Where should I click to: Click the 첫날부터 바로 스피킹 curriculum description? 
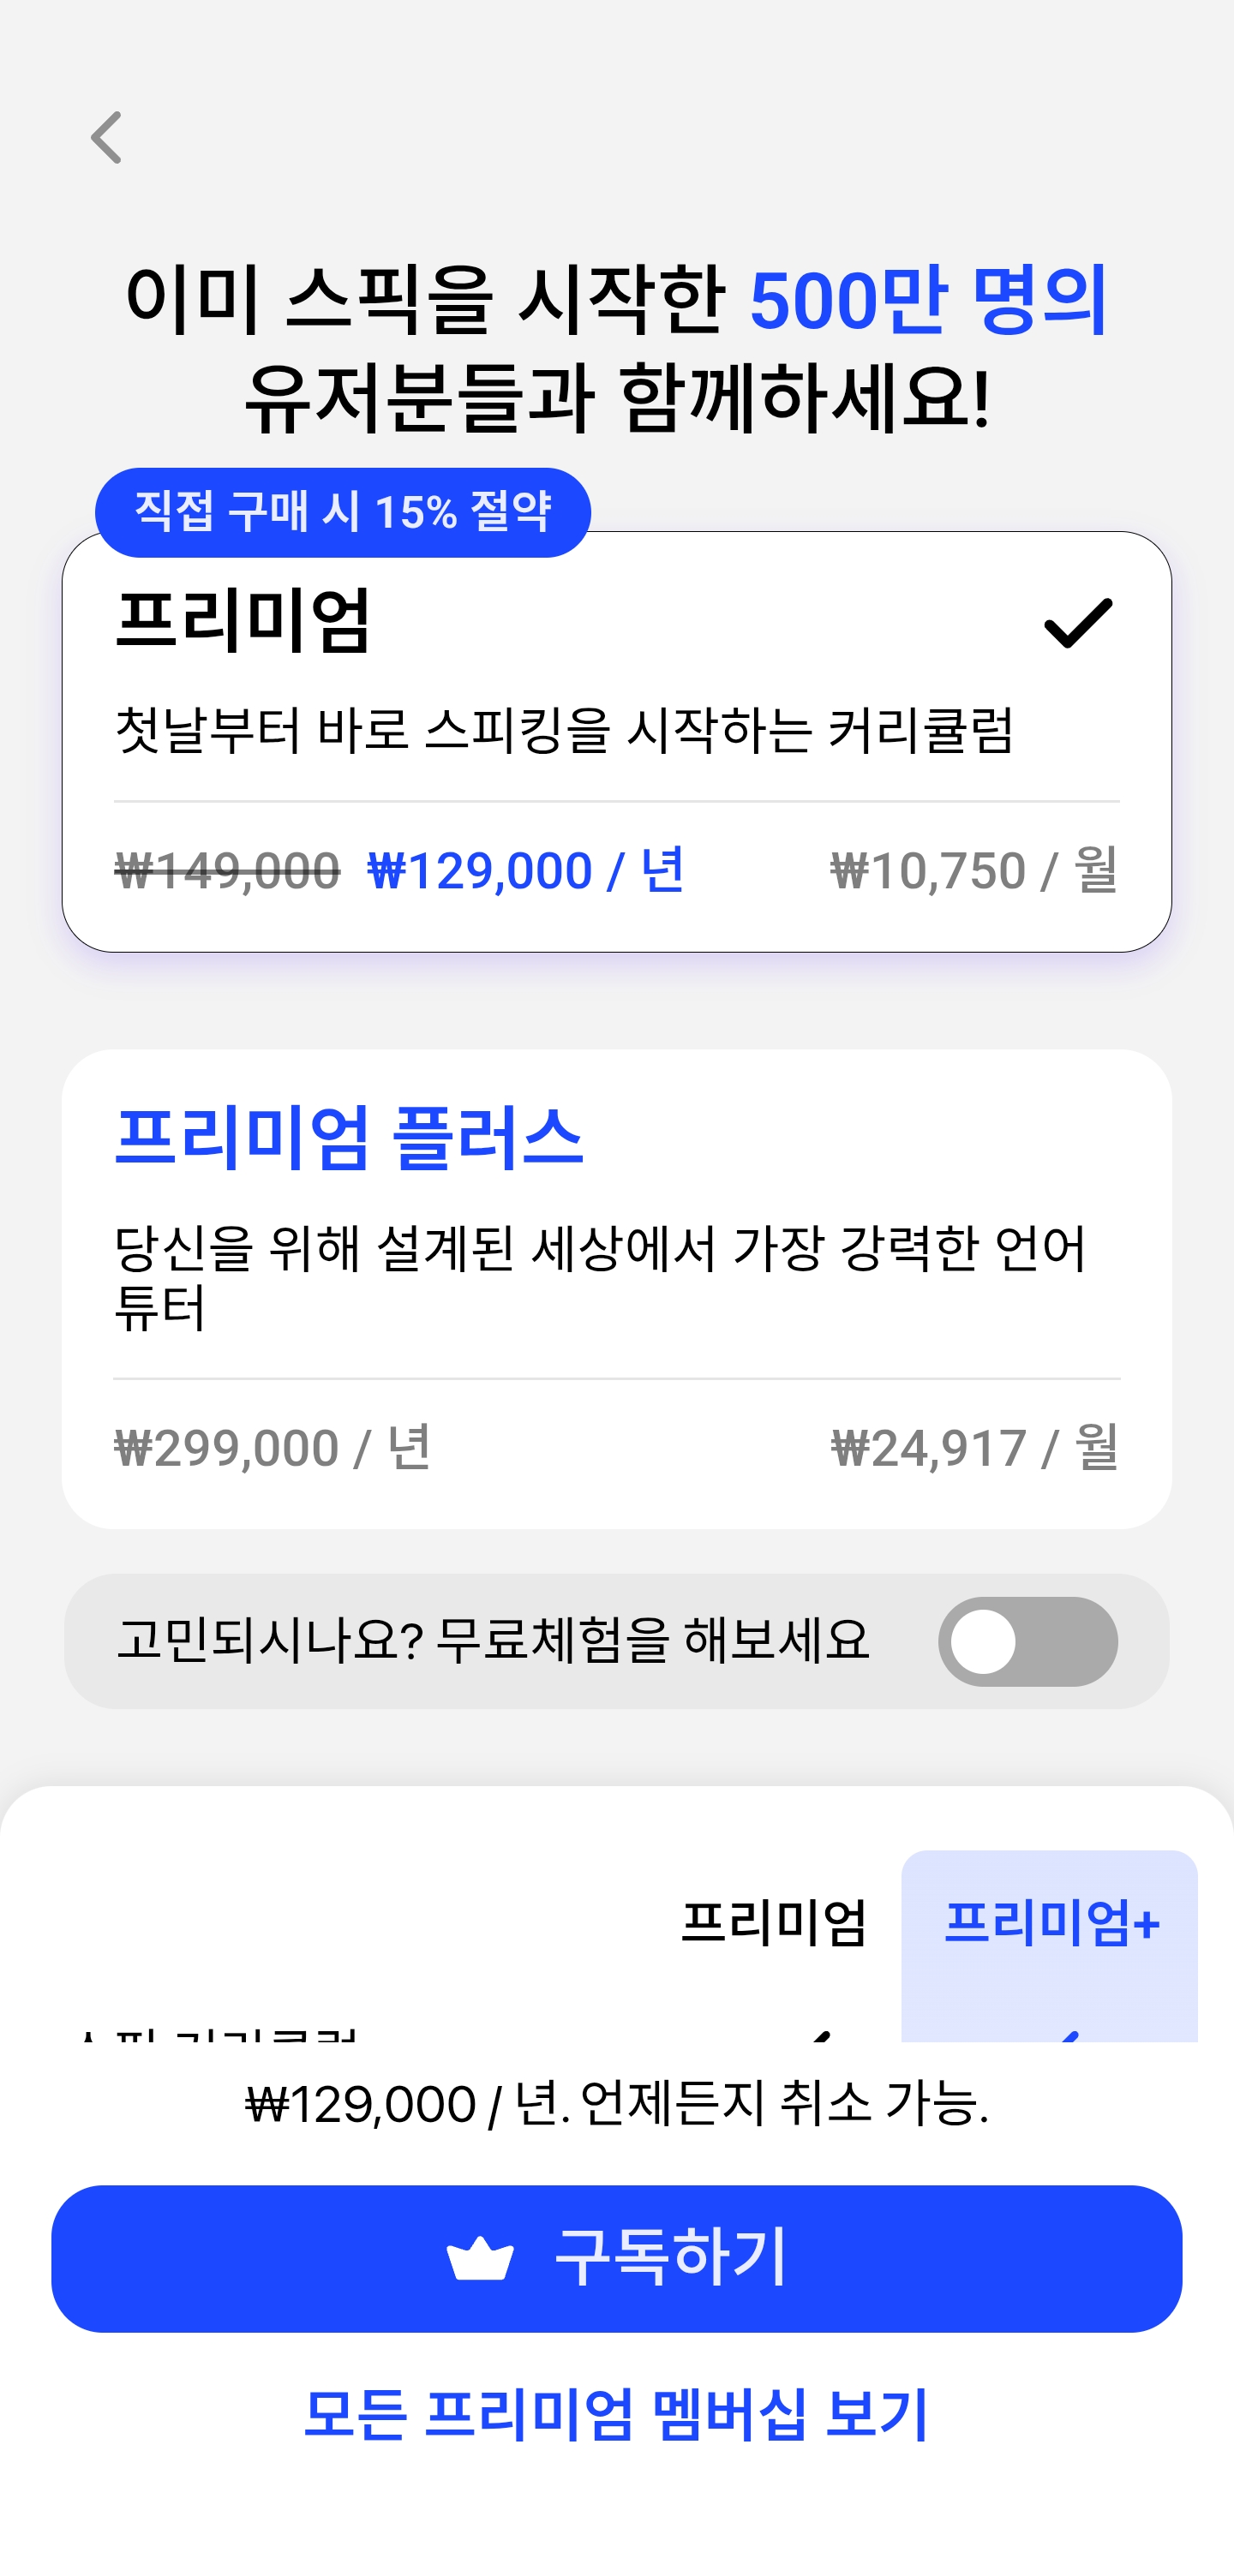tap(564, 730)
